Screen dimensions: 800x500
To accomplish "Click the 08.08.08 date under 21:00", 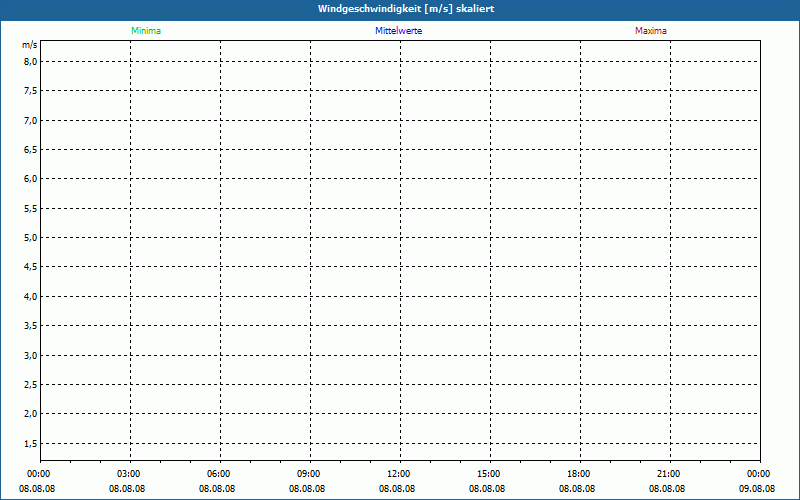I will coord(667,489).
